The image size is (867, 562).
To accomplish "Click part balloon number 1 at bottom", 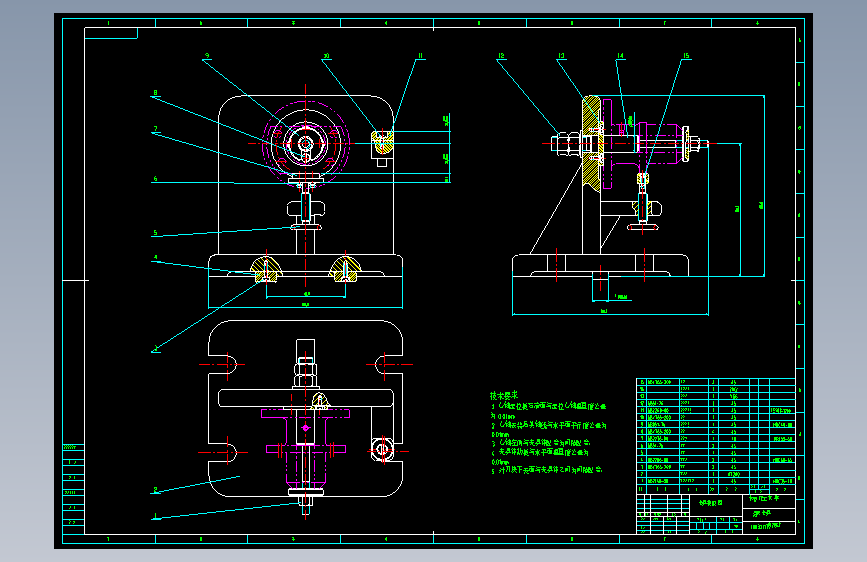I will [155, 516].
